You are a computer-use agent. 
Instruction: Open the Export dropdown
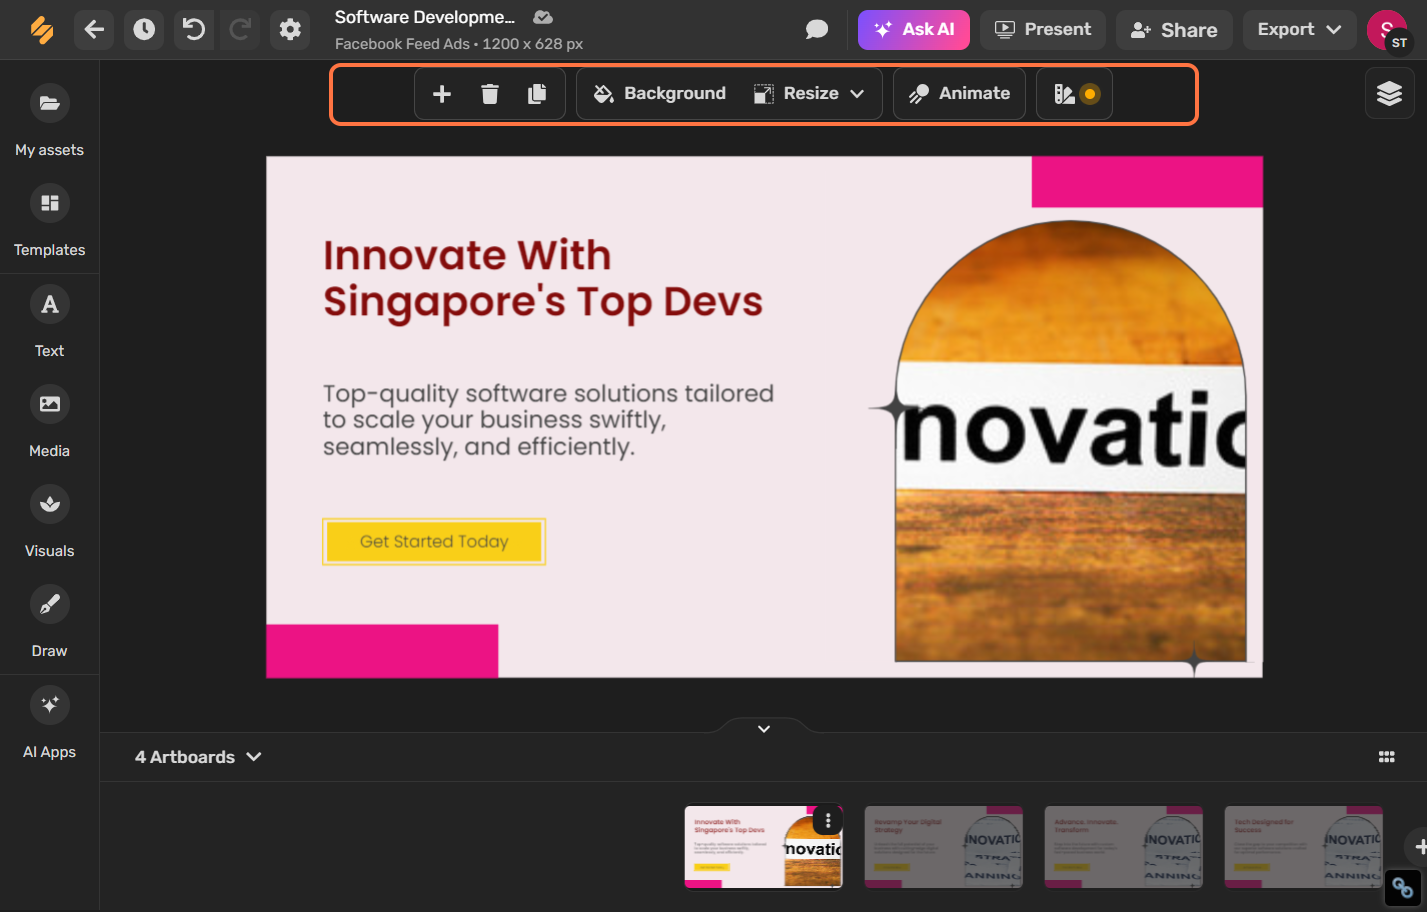[x=1299, y=30]
